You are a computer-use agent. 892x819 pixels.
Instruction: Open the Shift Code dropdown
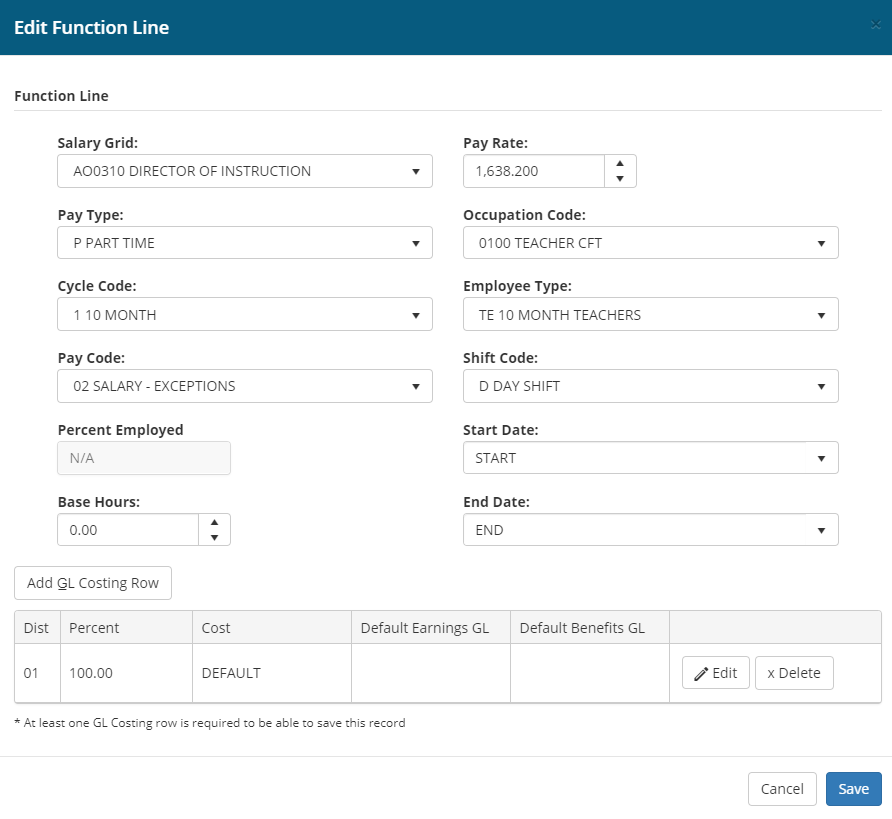[650, 386]
